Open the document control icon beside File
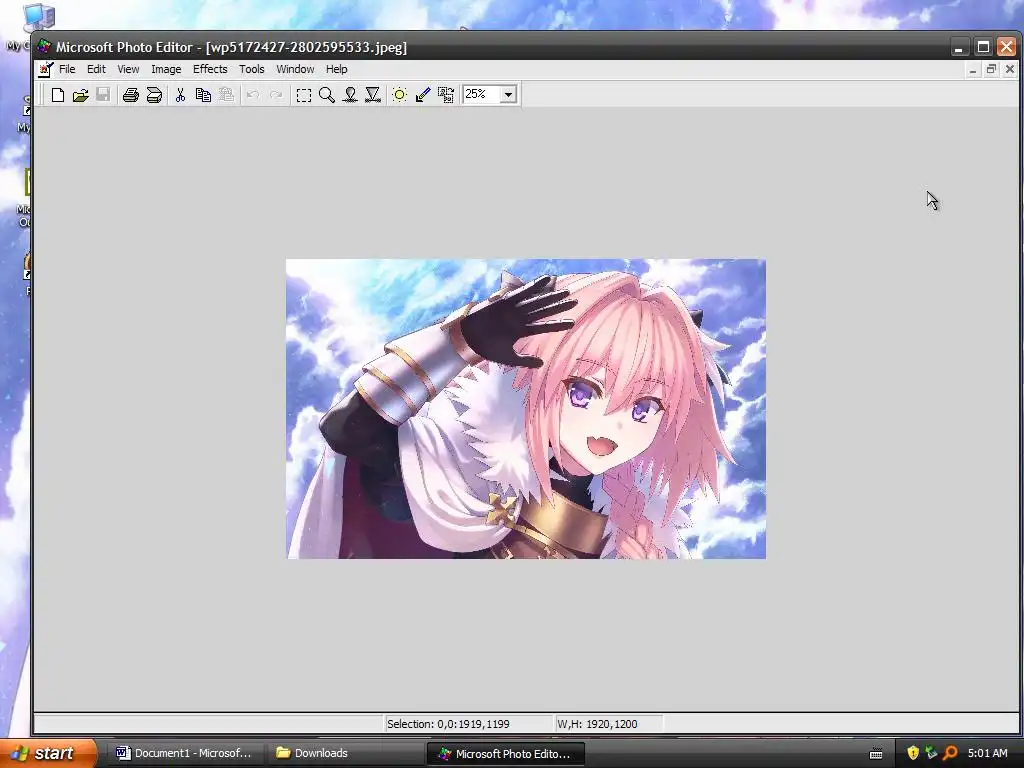The image size is (1024, 768). pos(45,69)
